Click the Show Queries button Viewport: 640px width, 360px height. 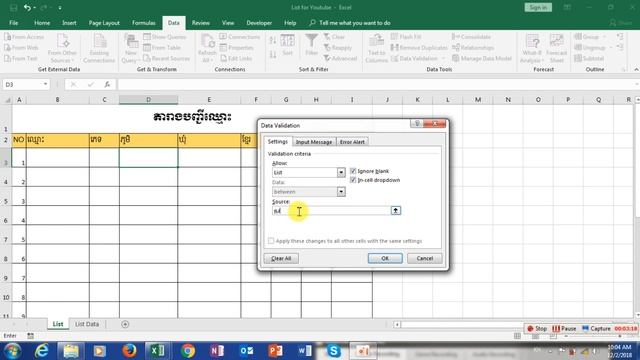(x=164, y=37)
